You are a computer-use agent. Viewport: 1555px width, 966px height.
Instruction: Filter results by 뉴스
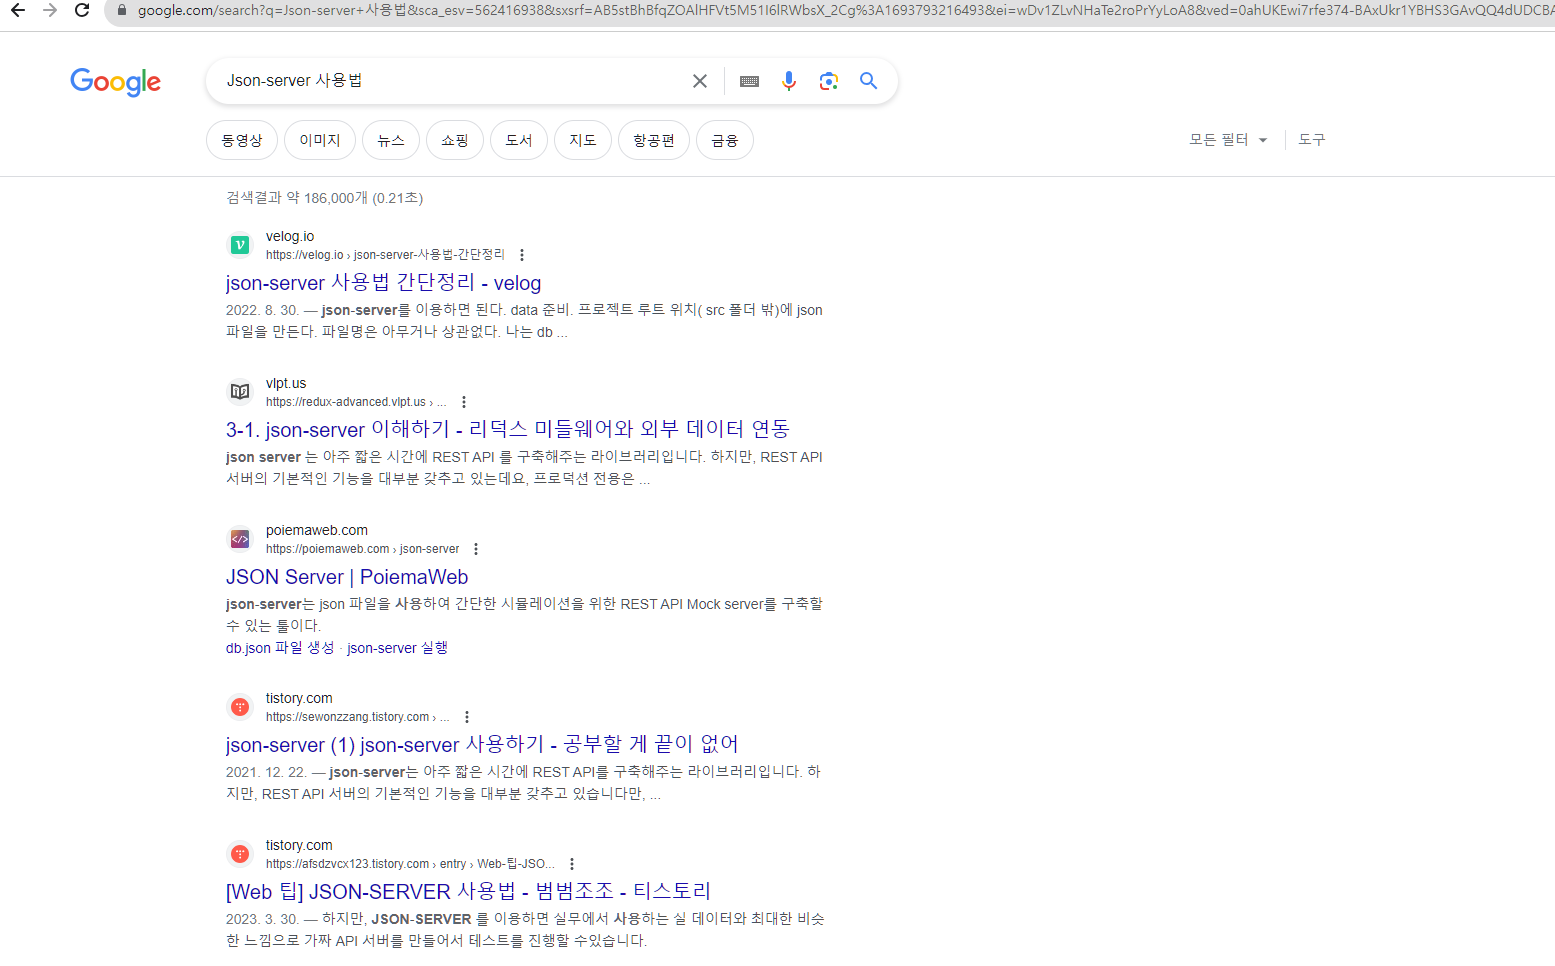391,140
